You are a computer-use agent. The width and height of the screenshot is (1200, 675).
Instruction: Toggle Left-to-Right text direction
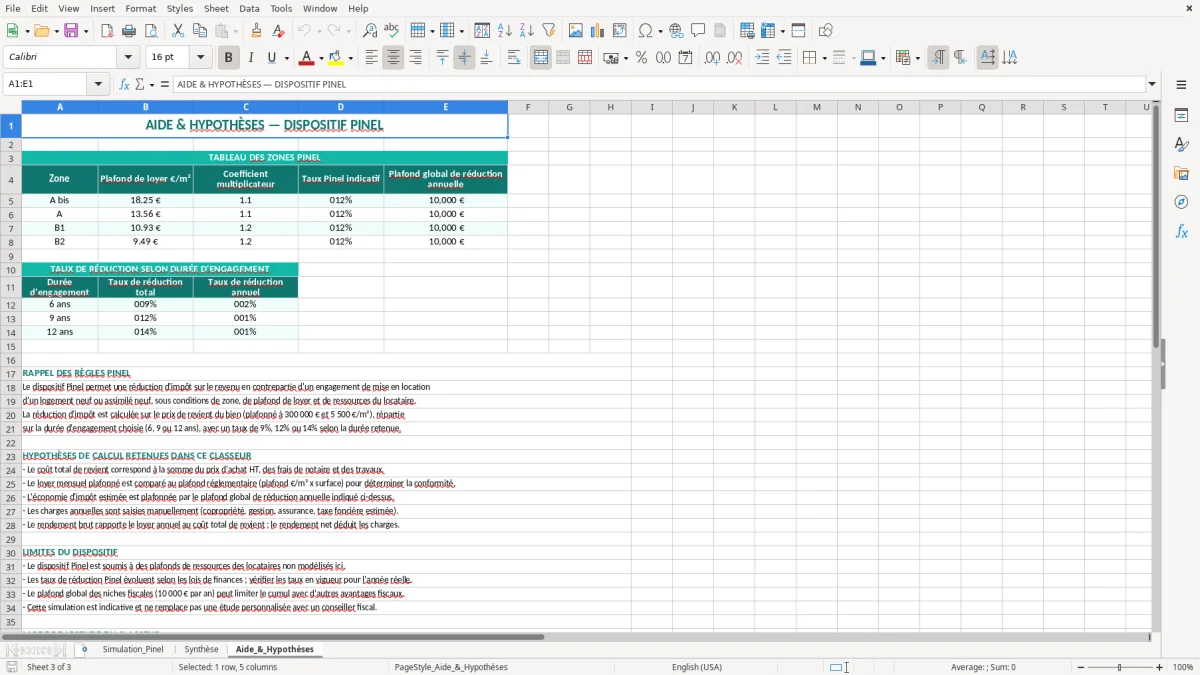coord(938,58)
